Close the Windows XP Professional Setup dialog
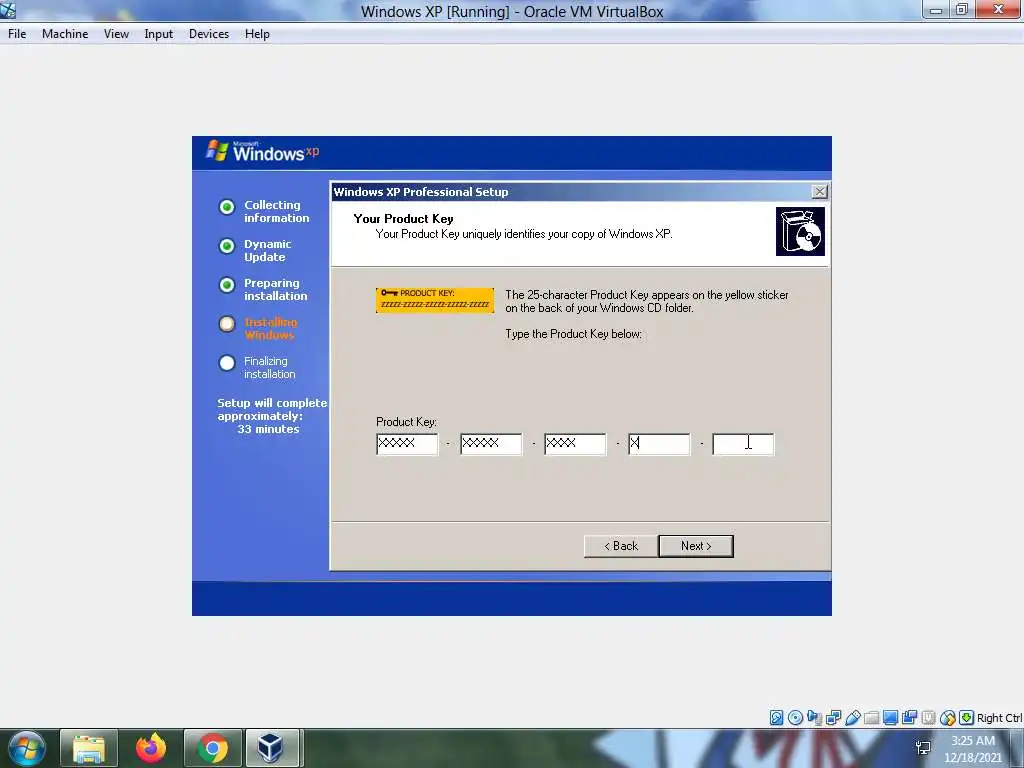Viewport: 1024px width, 768px height. click(820, 191)
